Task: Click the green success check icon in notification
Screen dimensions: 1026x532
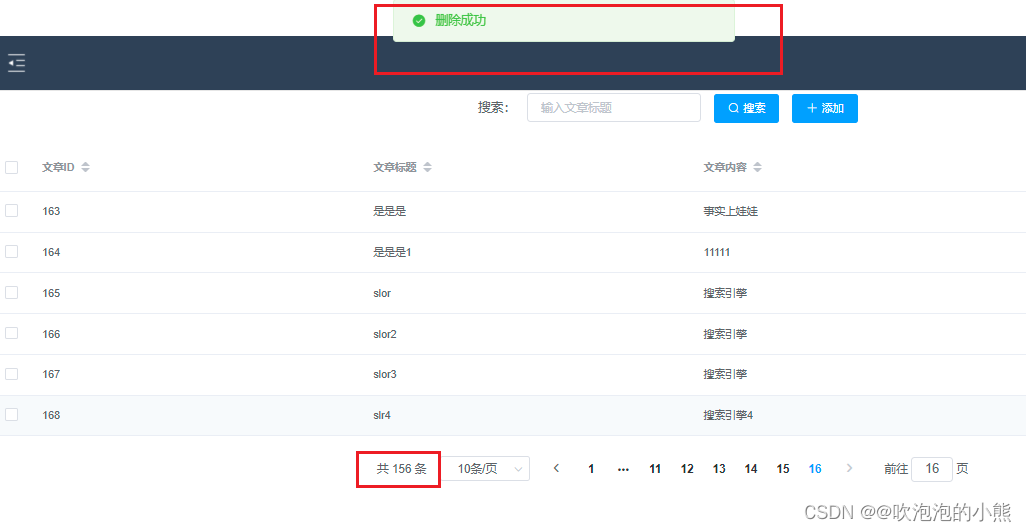Action: click(419, 21)
